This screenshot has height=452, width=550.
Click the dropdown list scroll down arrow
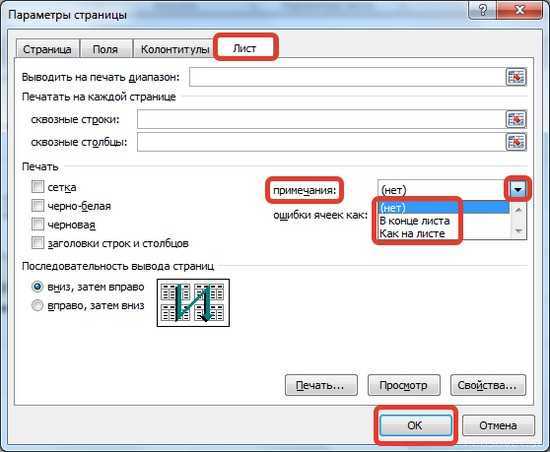coord(518,231)
